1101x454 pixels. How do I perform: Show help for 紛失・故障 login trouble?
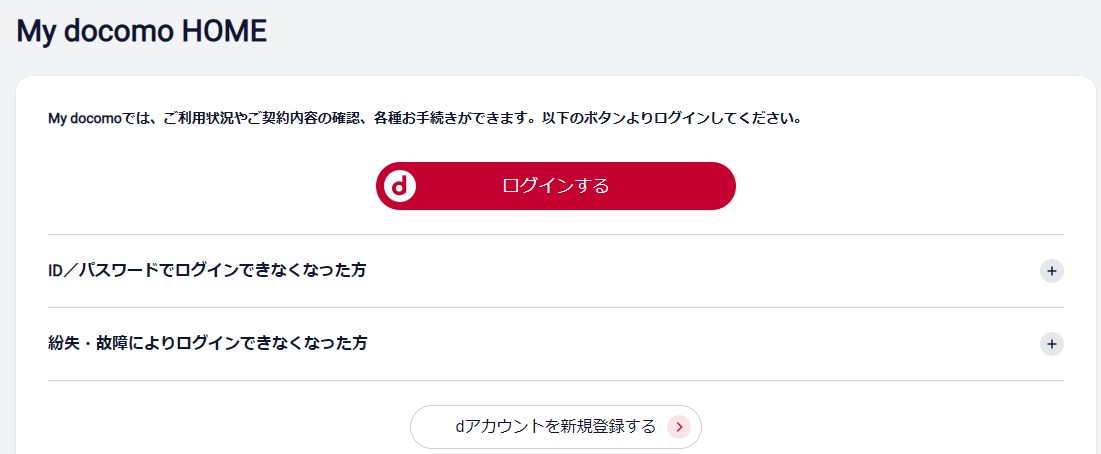[x=207, y=343]
